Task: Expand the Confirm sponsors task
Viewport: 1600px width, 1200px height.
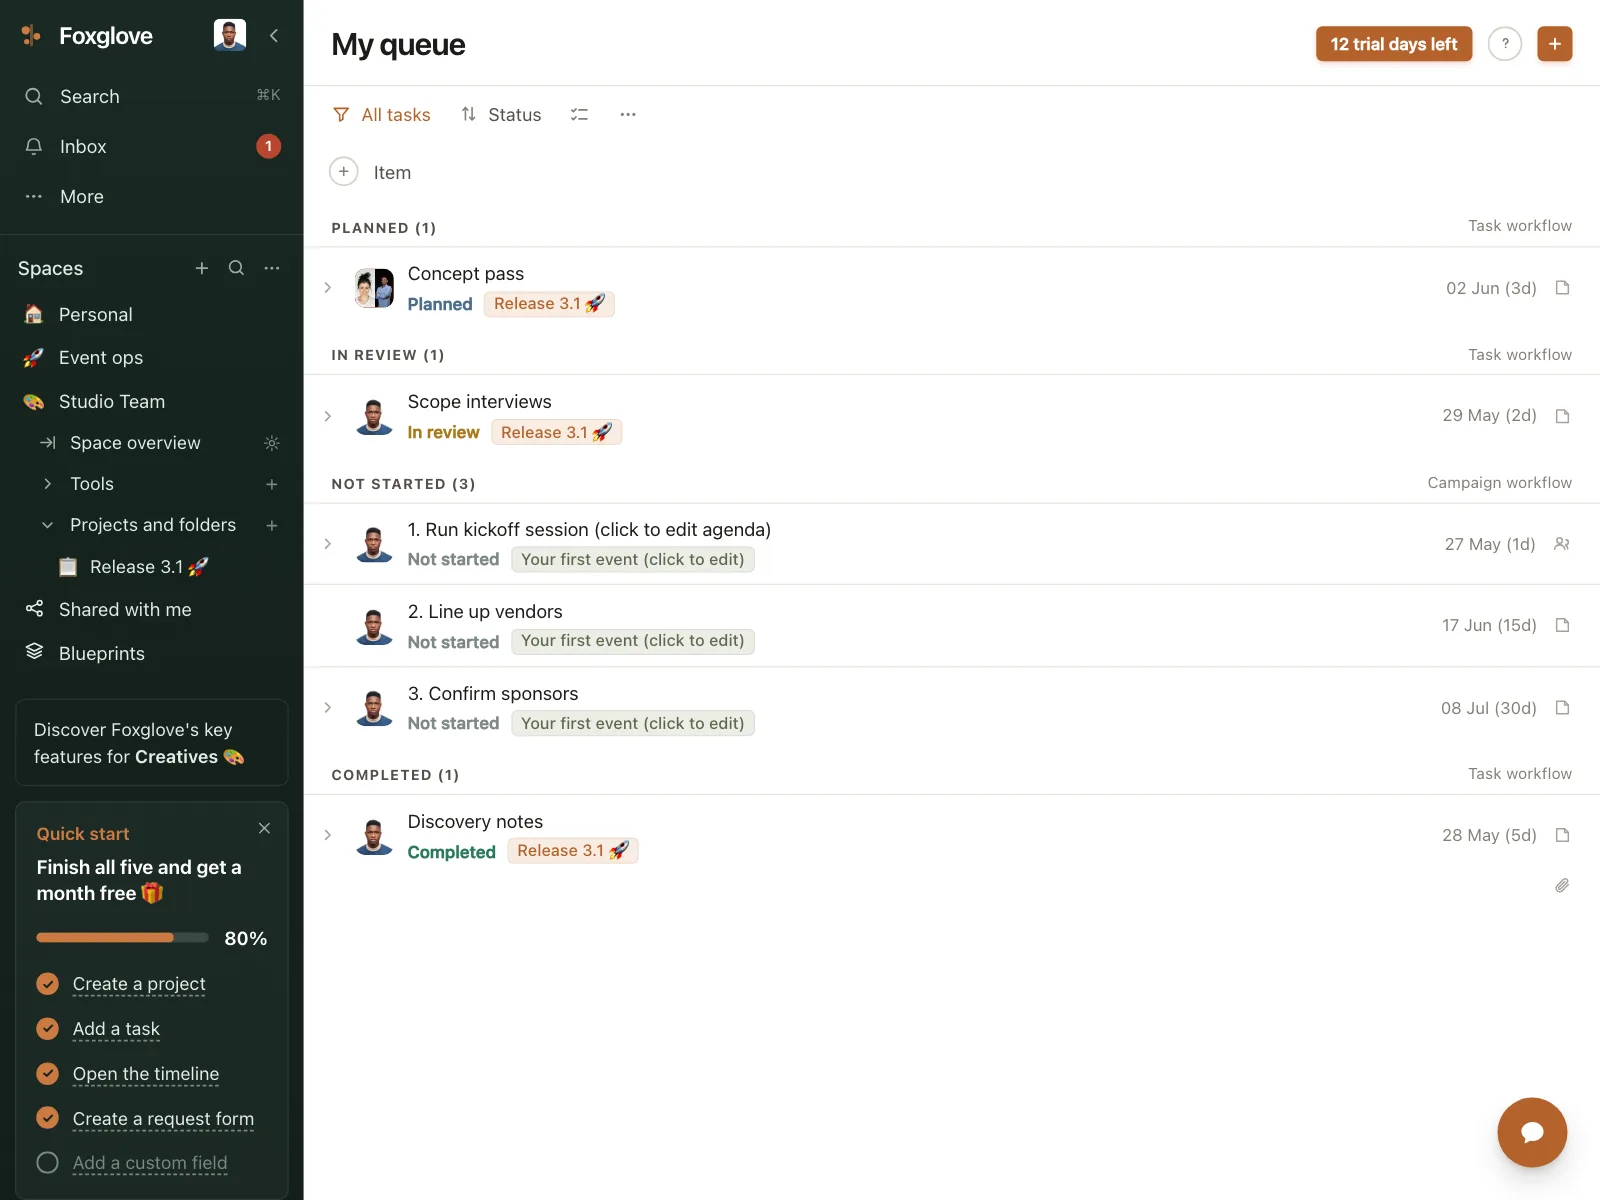Action: [x=328, y=708]
